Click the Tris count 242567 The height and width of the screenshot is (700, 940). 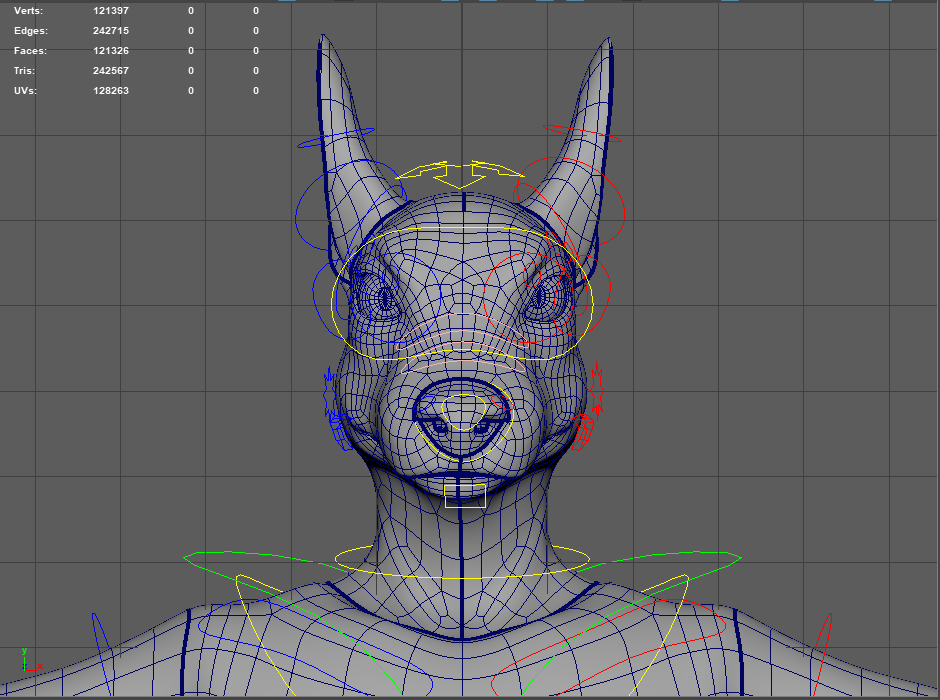point(111,71)
